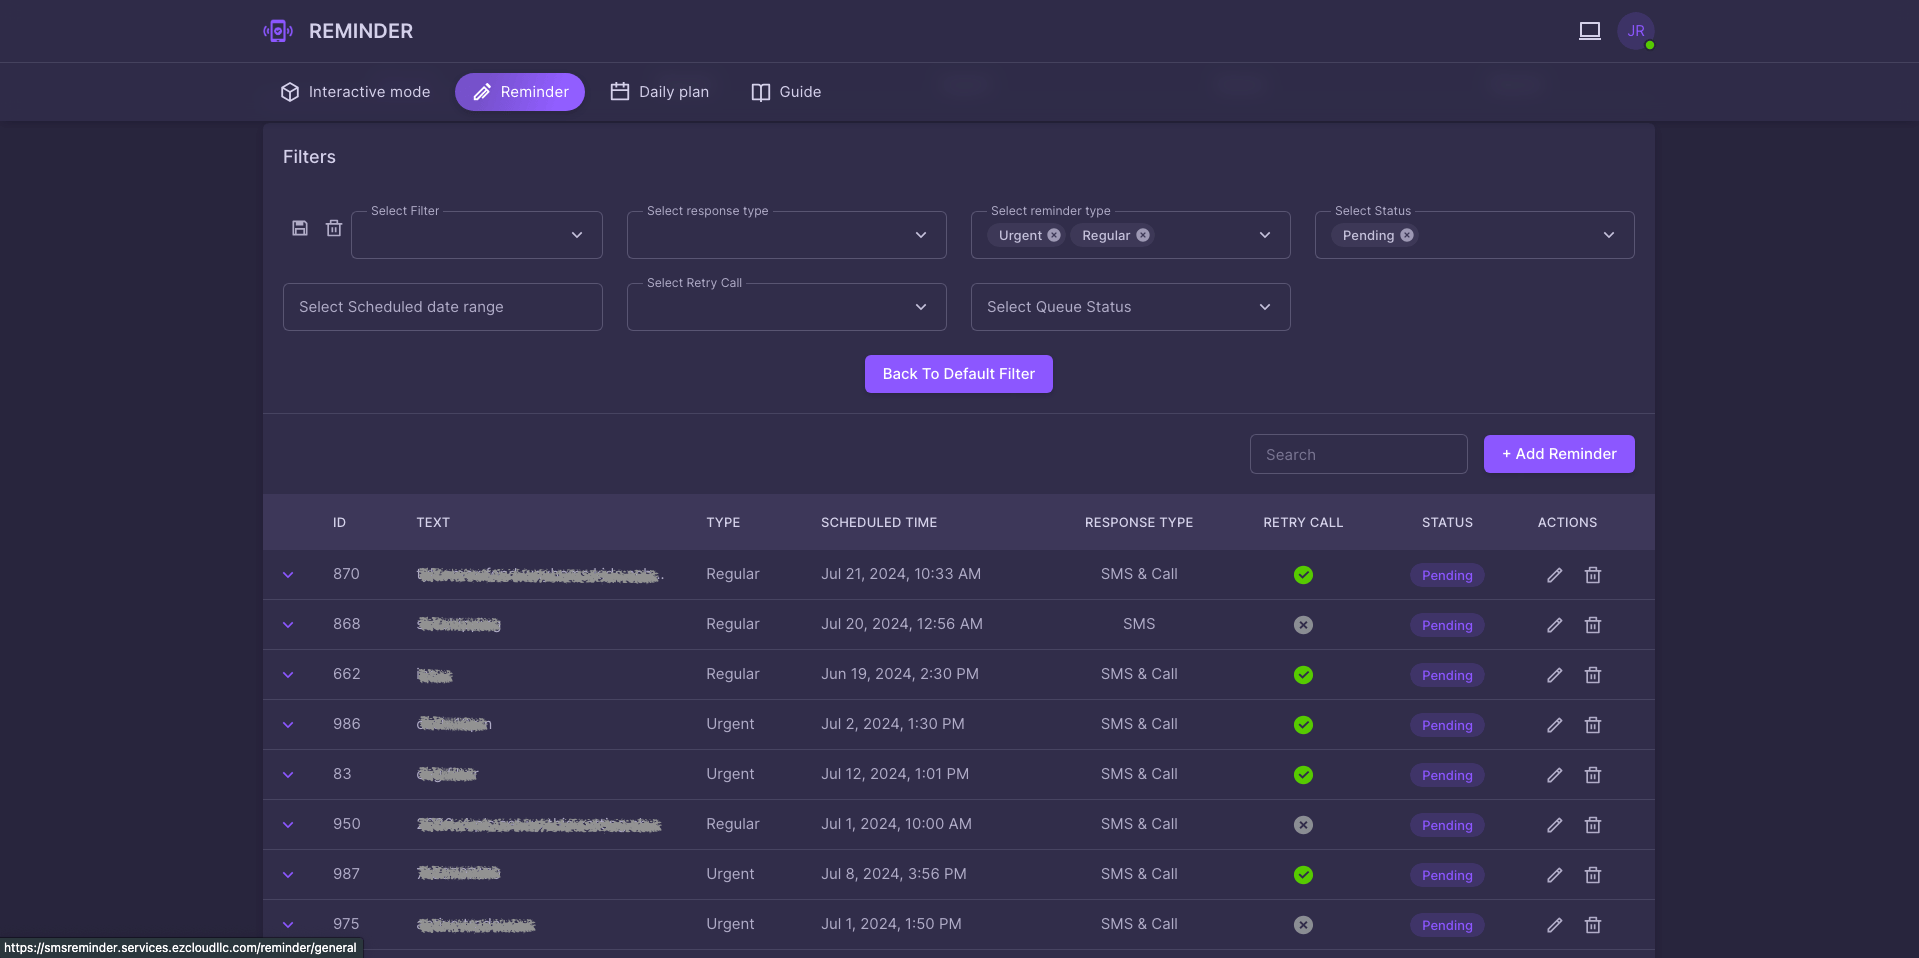Delete reminder 950 with trash icon

(1593, 825)
